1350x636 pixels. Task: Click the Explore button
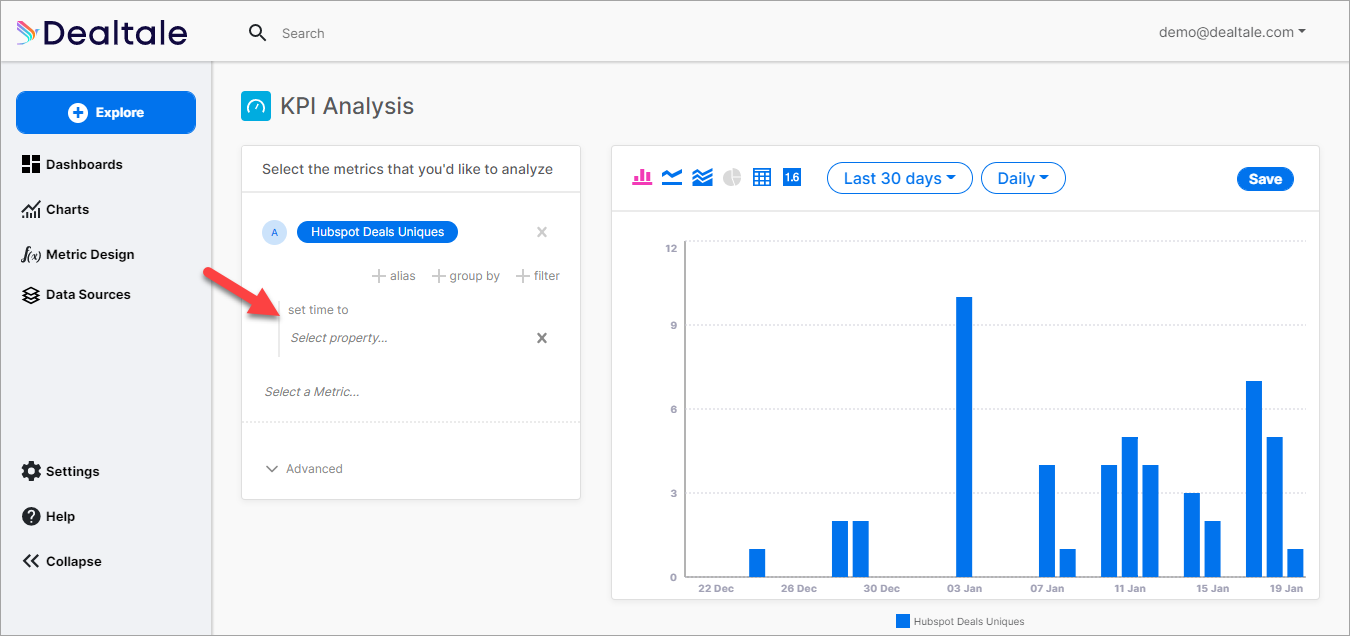(x=106, y=113)
